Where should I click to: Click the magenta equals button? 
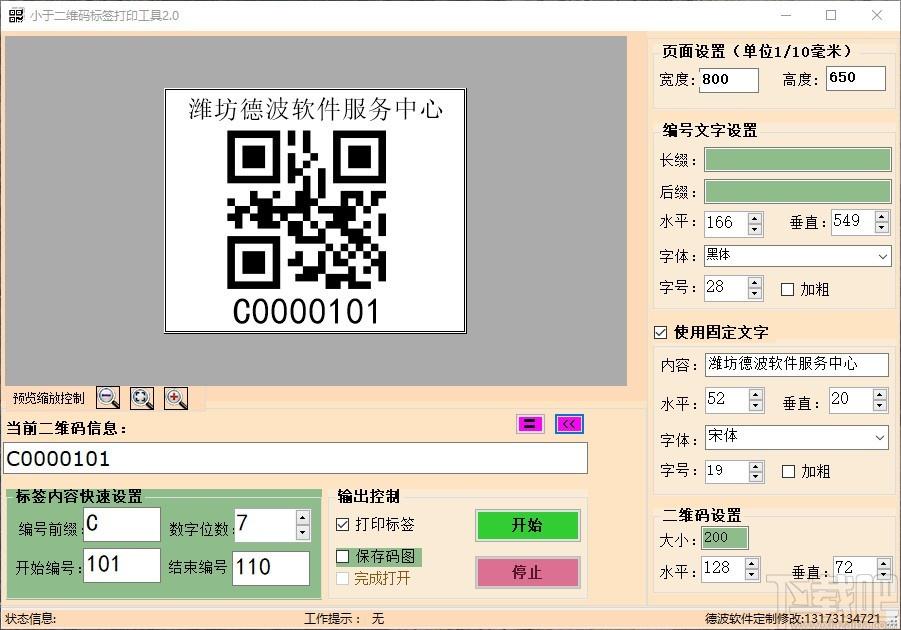(x=530, y=424)
